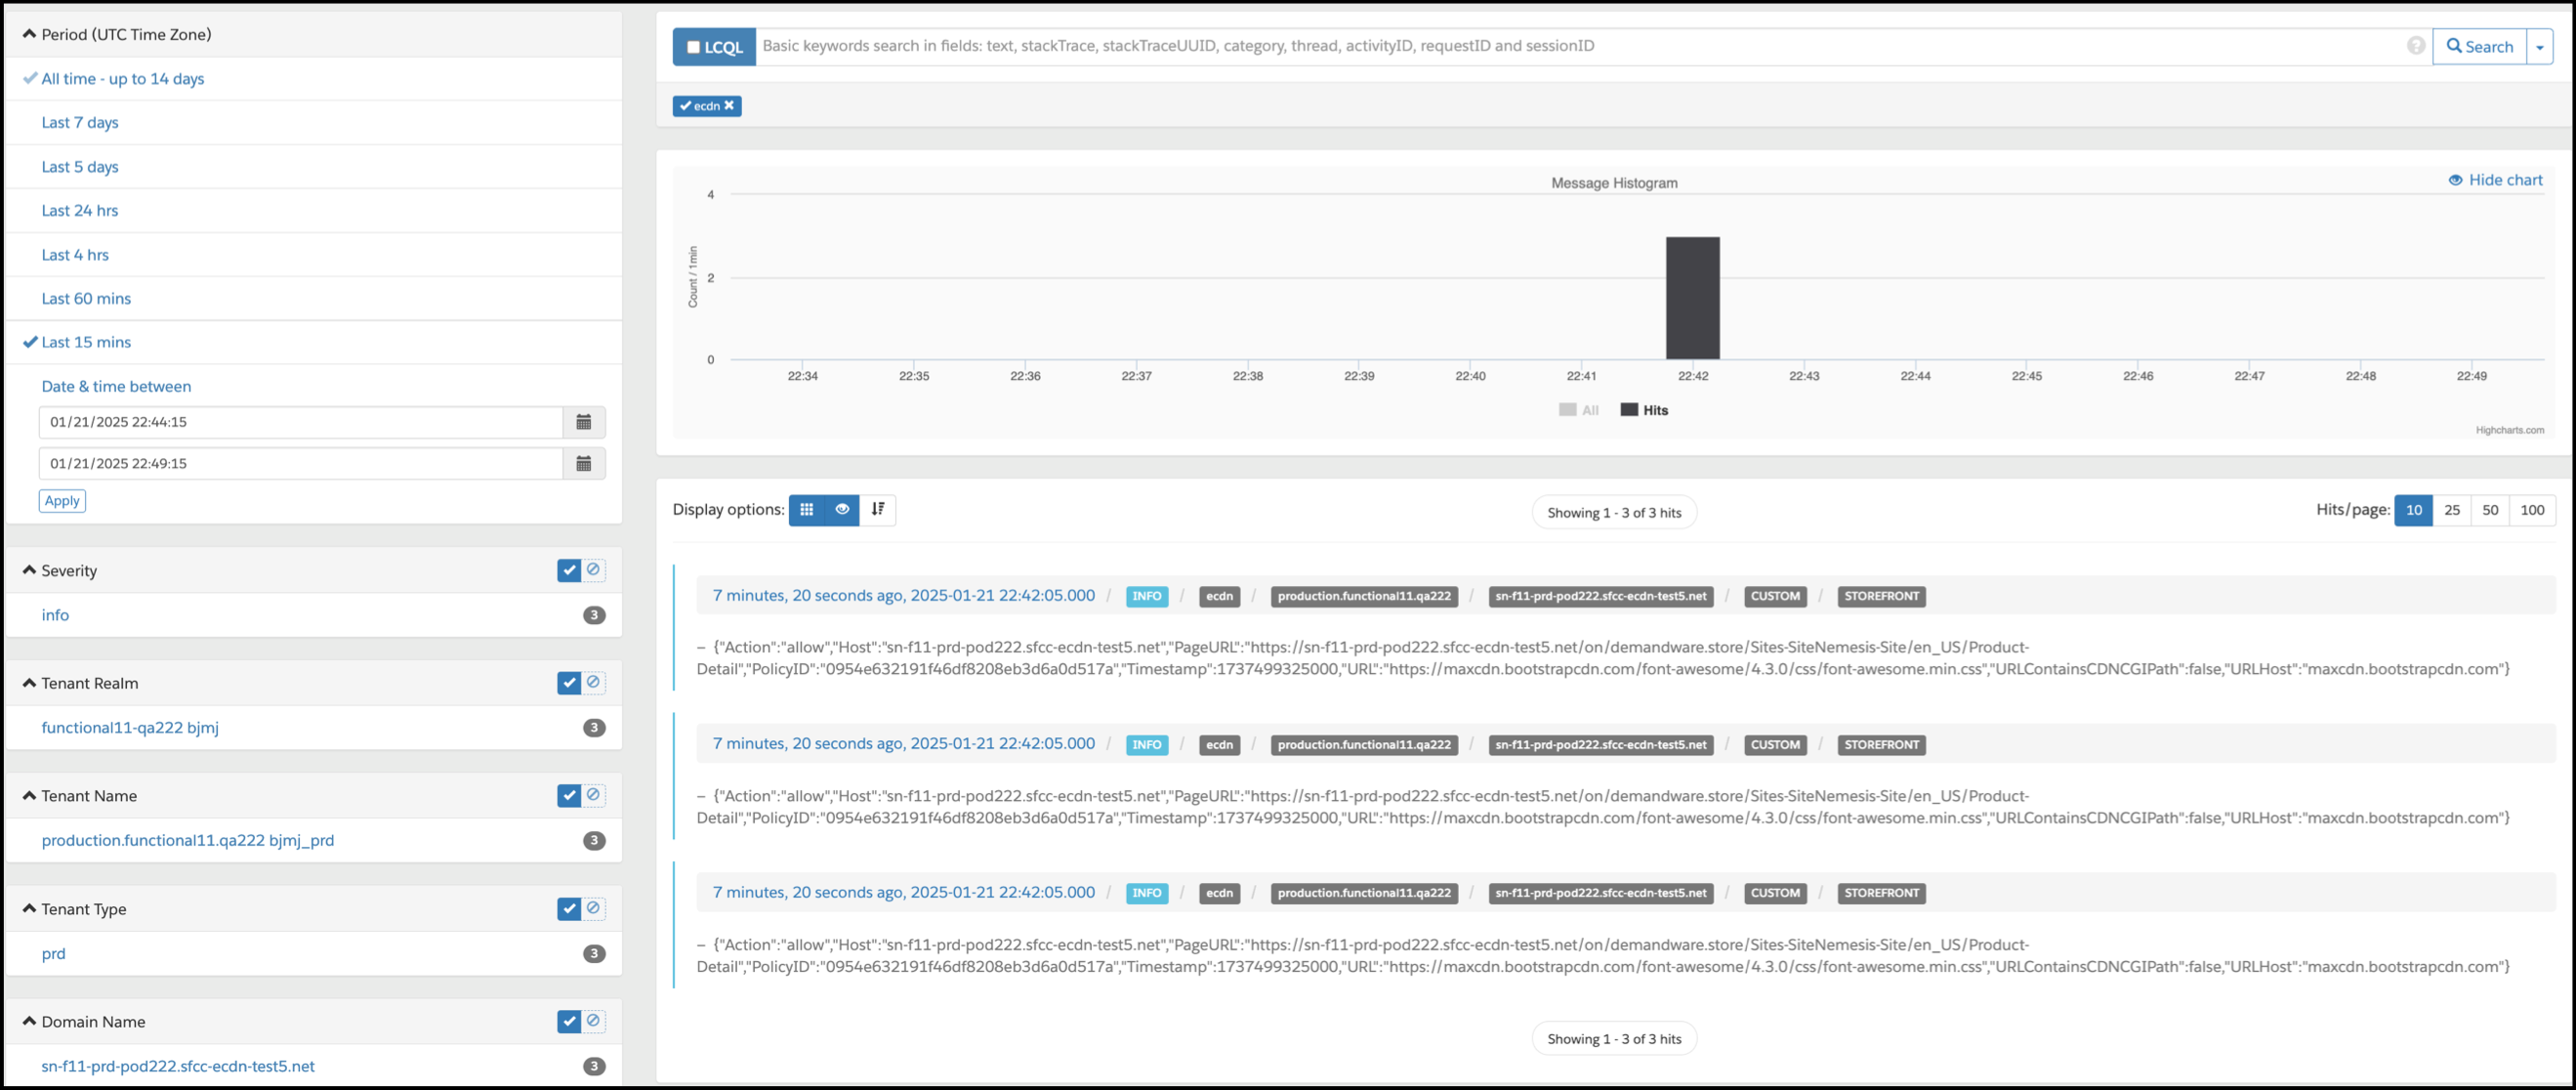This screenshot has width=2576, height=1090.
Task: Open calendar picker for start date 22:44:15
Action: pos(584,422)
